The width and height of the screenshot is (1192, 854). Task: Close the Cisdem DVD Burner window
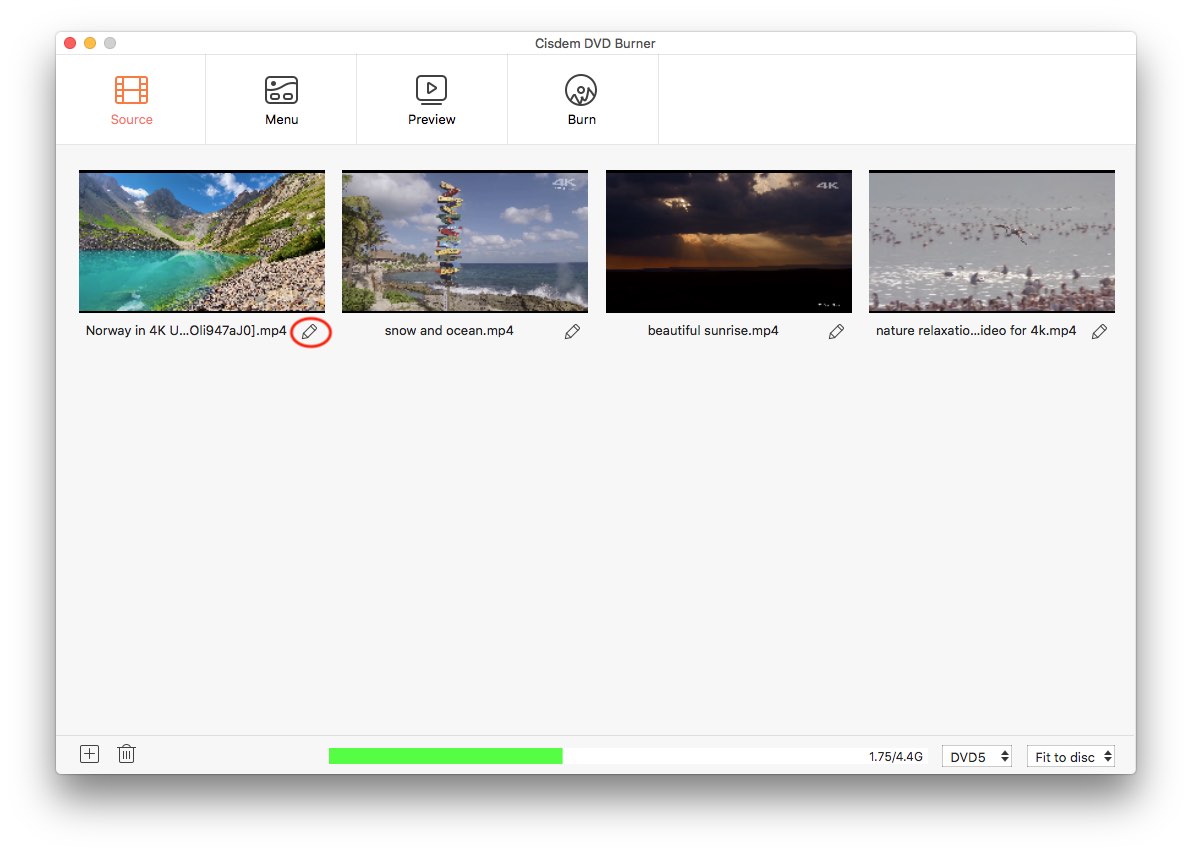pos(70,43)
